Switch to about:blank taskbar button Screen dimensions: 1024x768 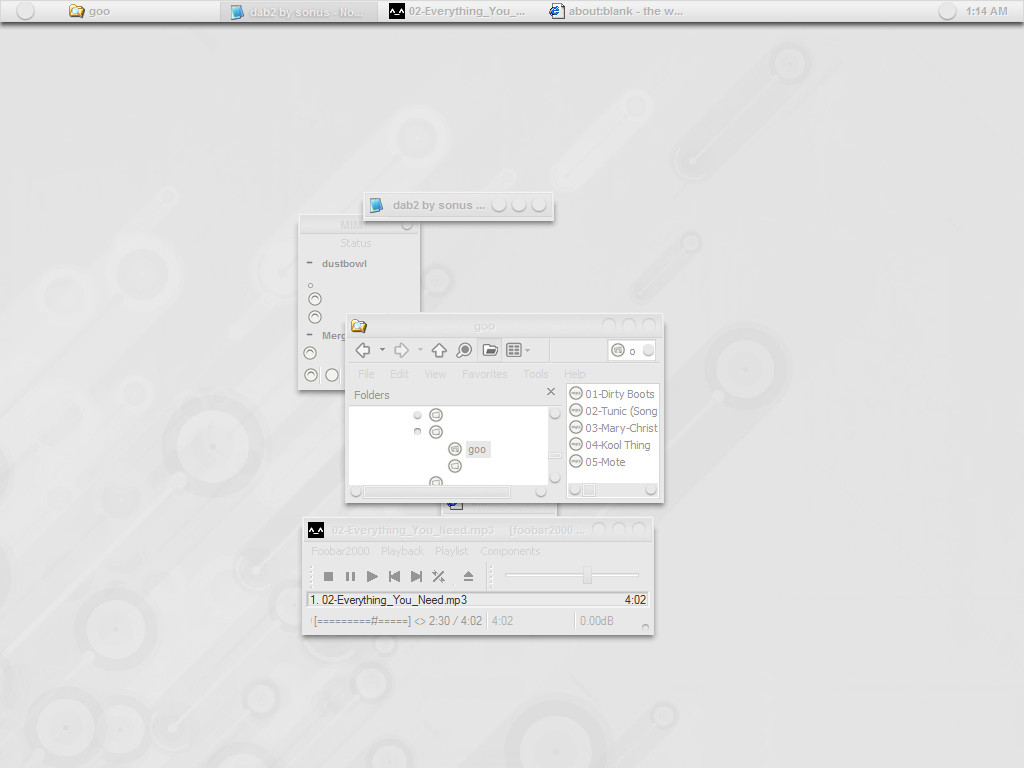click(616, 11)
